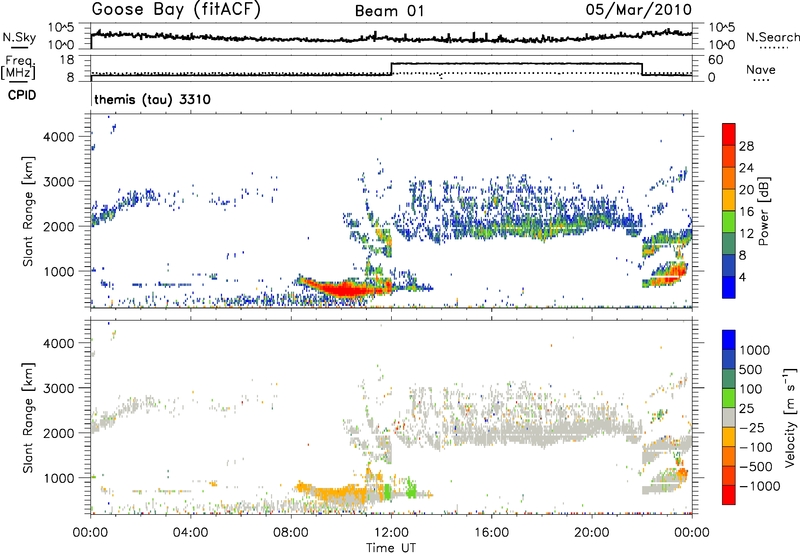Click the red top of the power colorbar

(729, 135)
